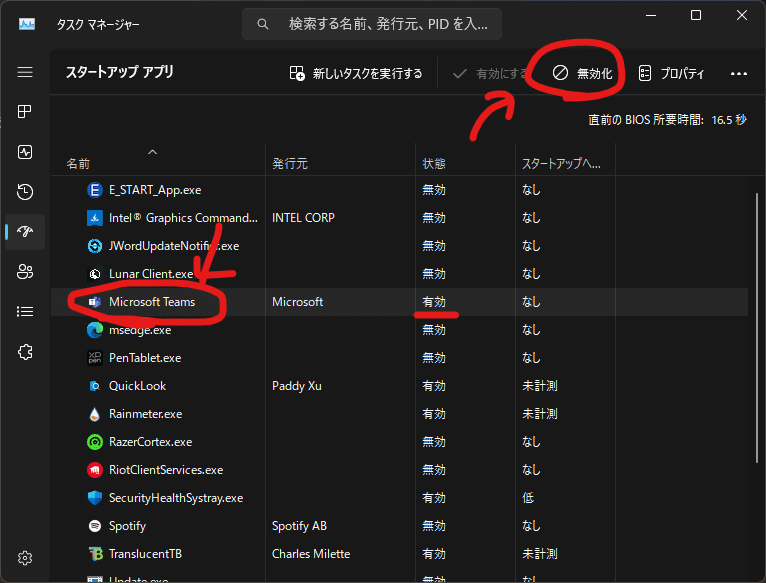Select RazerCortex.exe in the list
The image size is (766, 583).
pyautogui.click(x=150, y=442)
